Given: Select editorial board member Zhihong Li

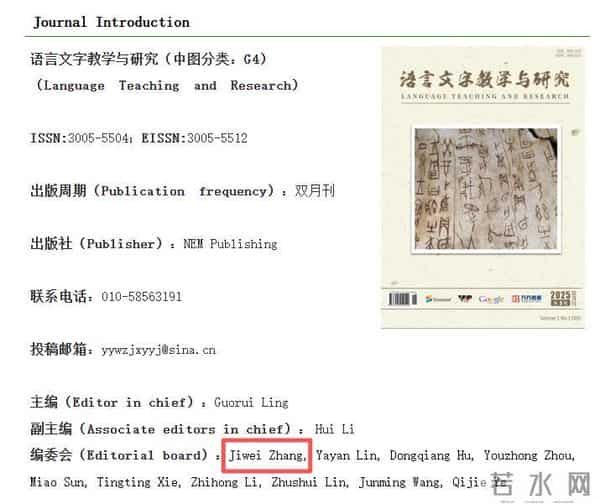Looking at the screenshot, I should [x=226, y=482].
